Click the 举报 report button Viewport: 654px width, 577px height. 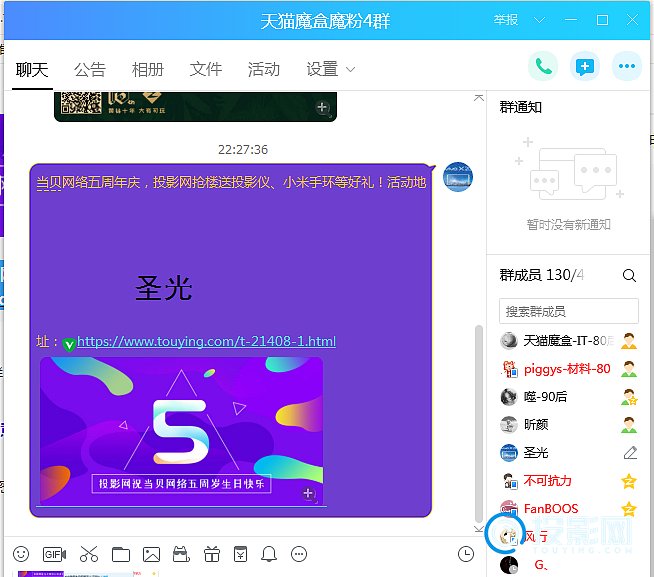[x=506, y=20]
